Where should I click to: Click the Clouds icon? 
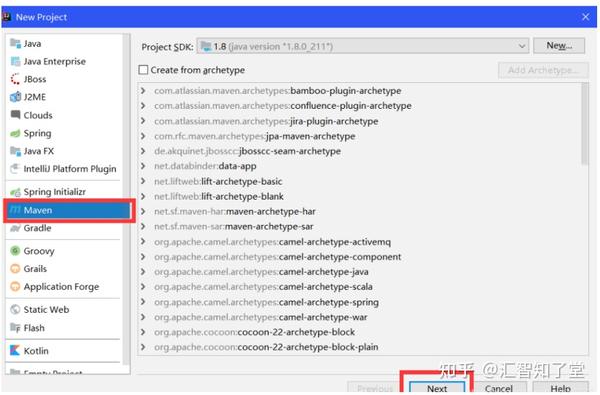[x=15, y=115]
